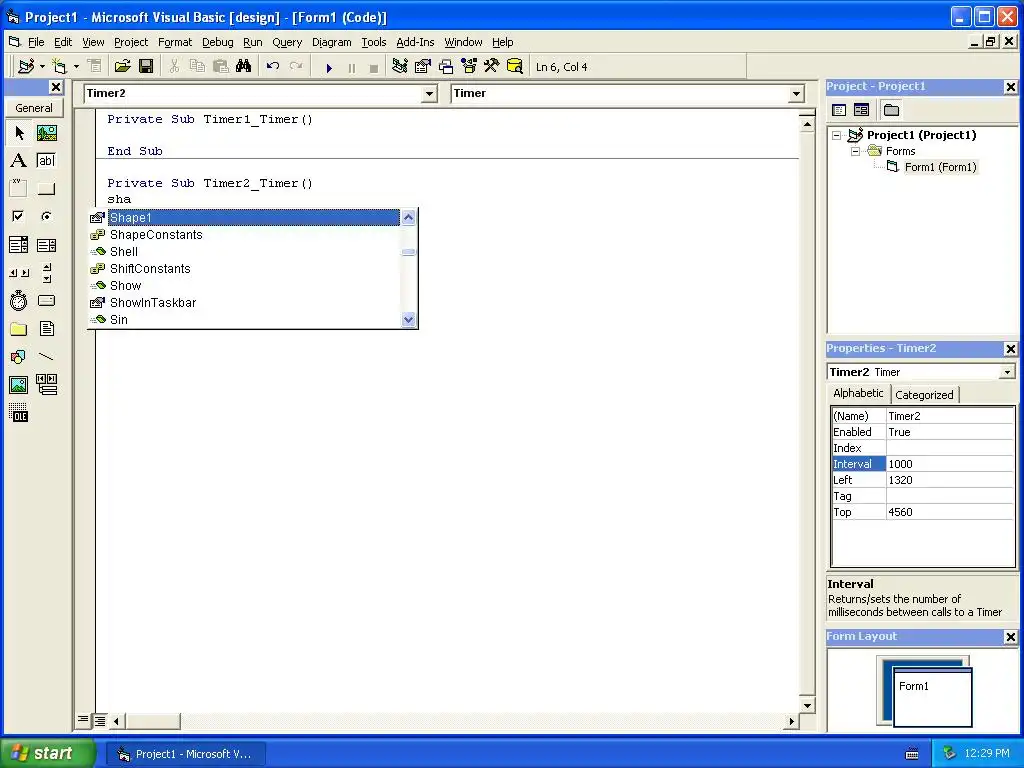
Task: Click the Open Project toolbar icon
Action: pos(123,67)
